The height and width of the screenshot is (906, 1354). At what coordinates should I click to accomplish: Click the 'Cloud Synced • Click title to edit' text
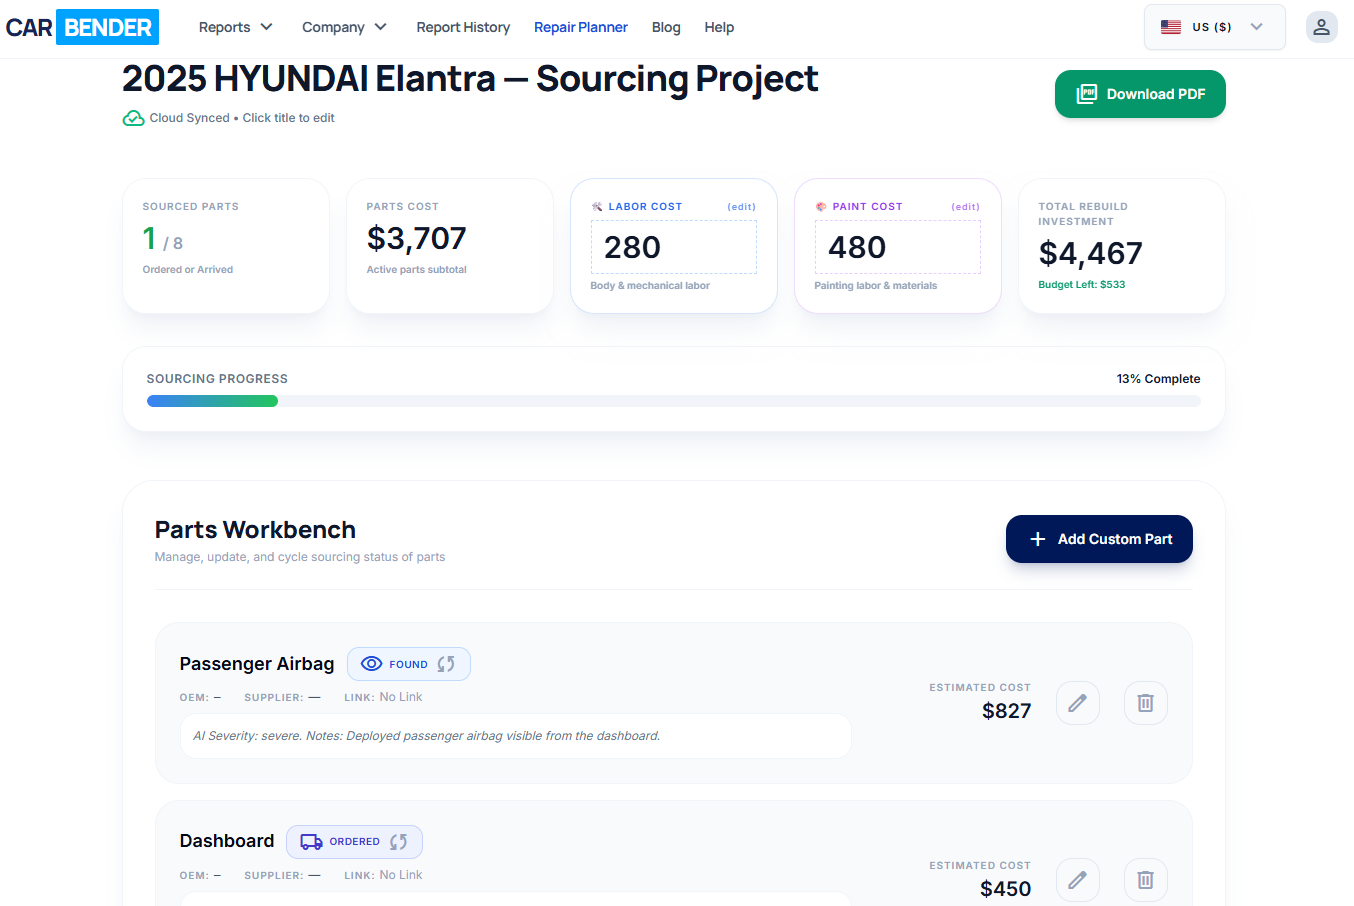pyautogui.click(x=242, y=118)
